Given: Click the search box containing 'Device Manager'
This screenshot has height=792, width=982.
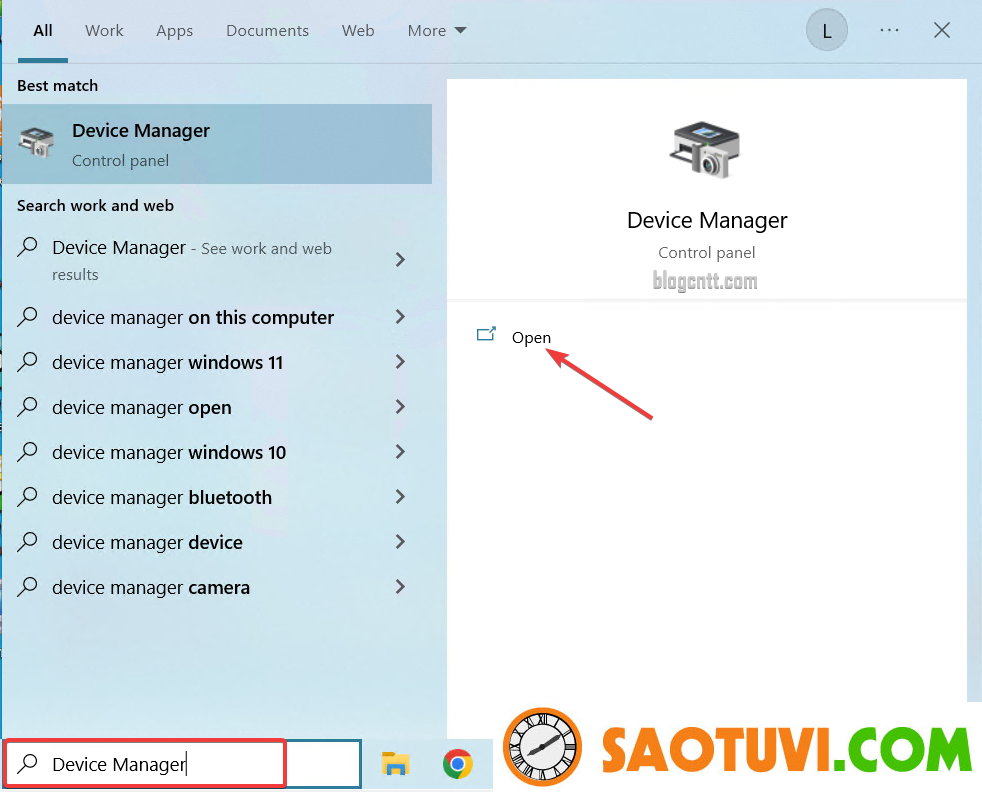Looking at the screenshot, I should [182, 763].
